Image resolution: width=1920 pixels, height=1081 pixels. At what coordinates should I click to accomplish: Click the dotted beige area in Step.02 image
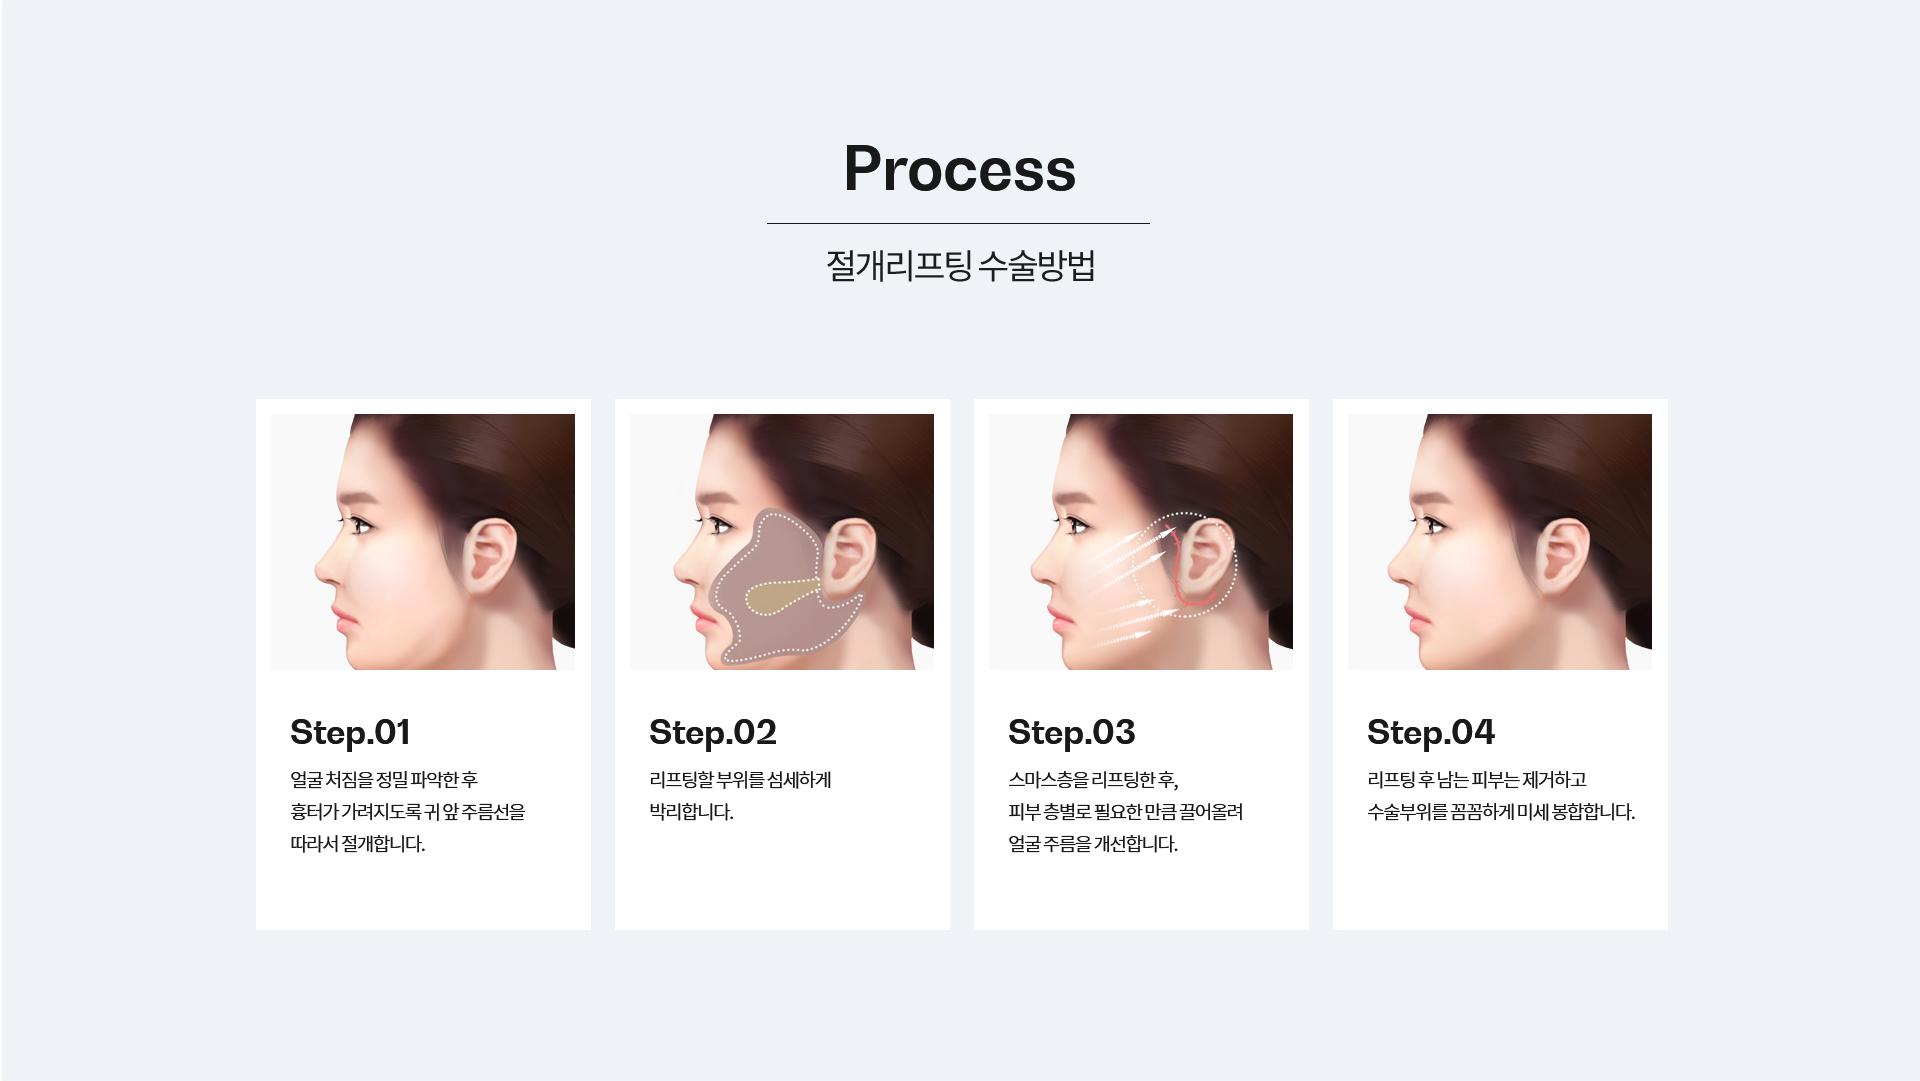tap(784, 596)
